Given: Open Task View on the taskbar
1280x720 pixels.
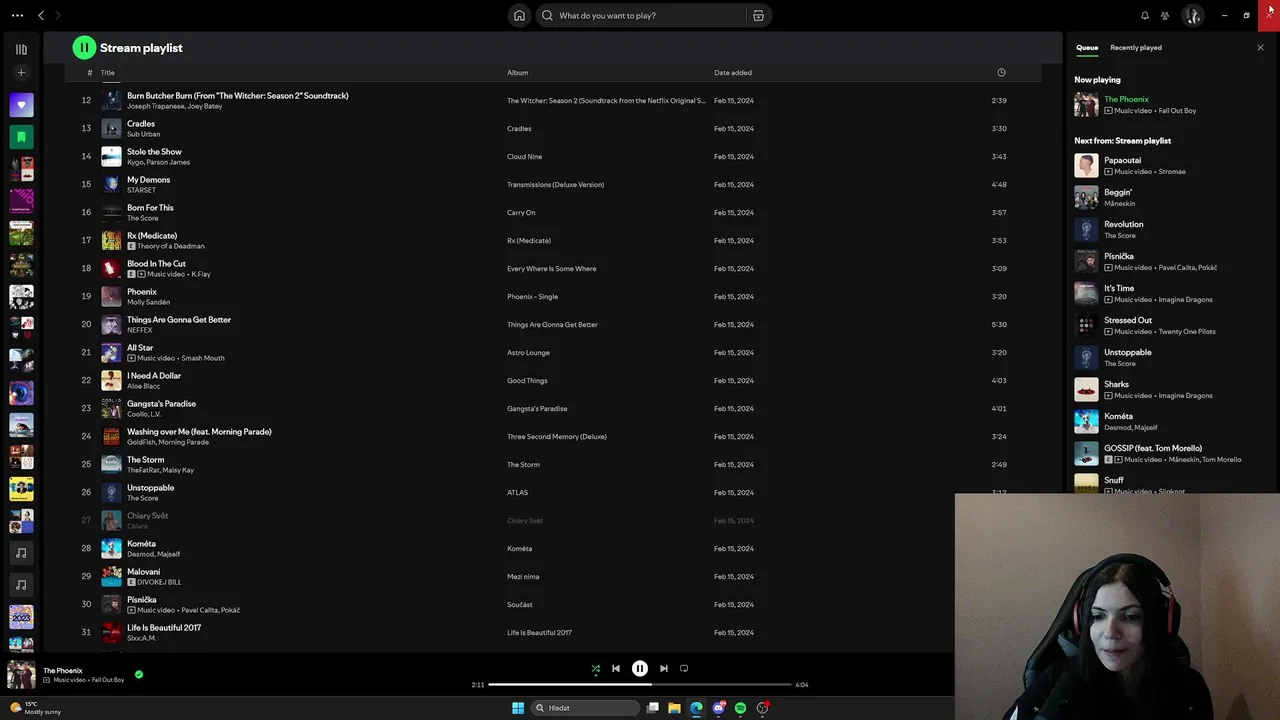Looking at the screenshot, I should 653,708.
